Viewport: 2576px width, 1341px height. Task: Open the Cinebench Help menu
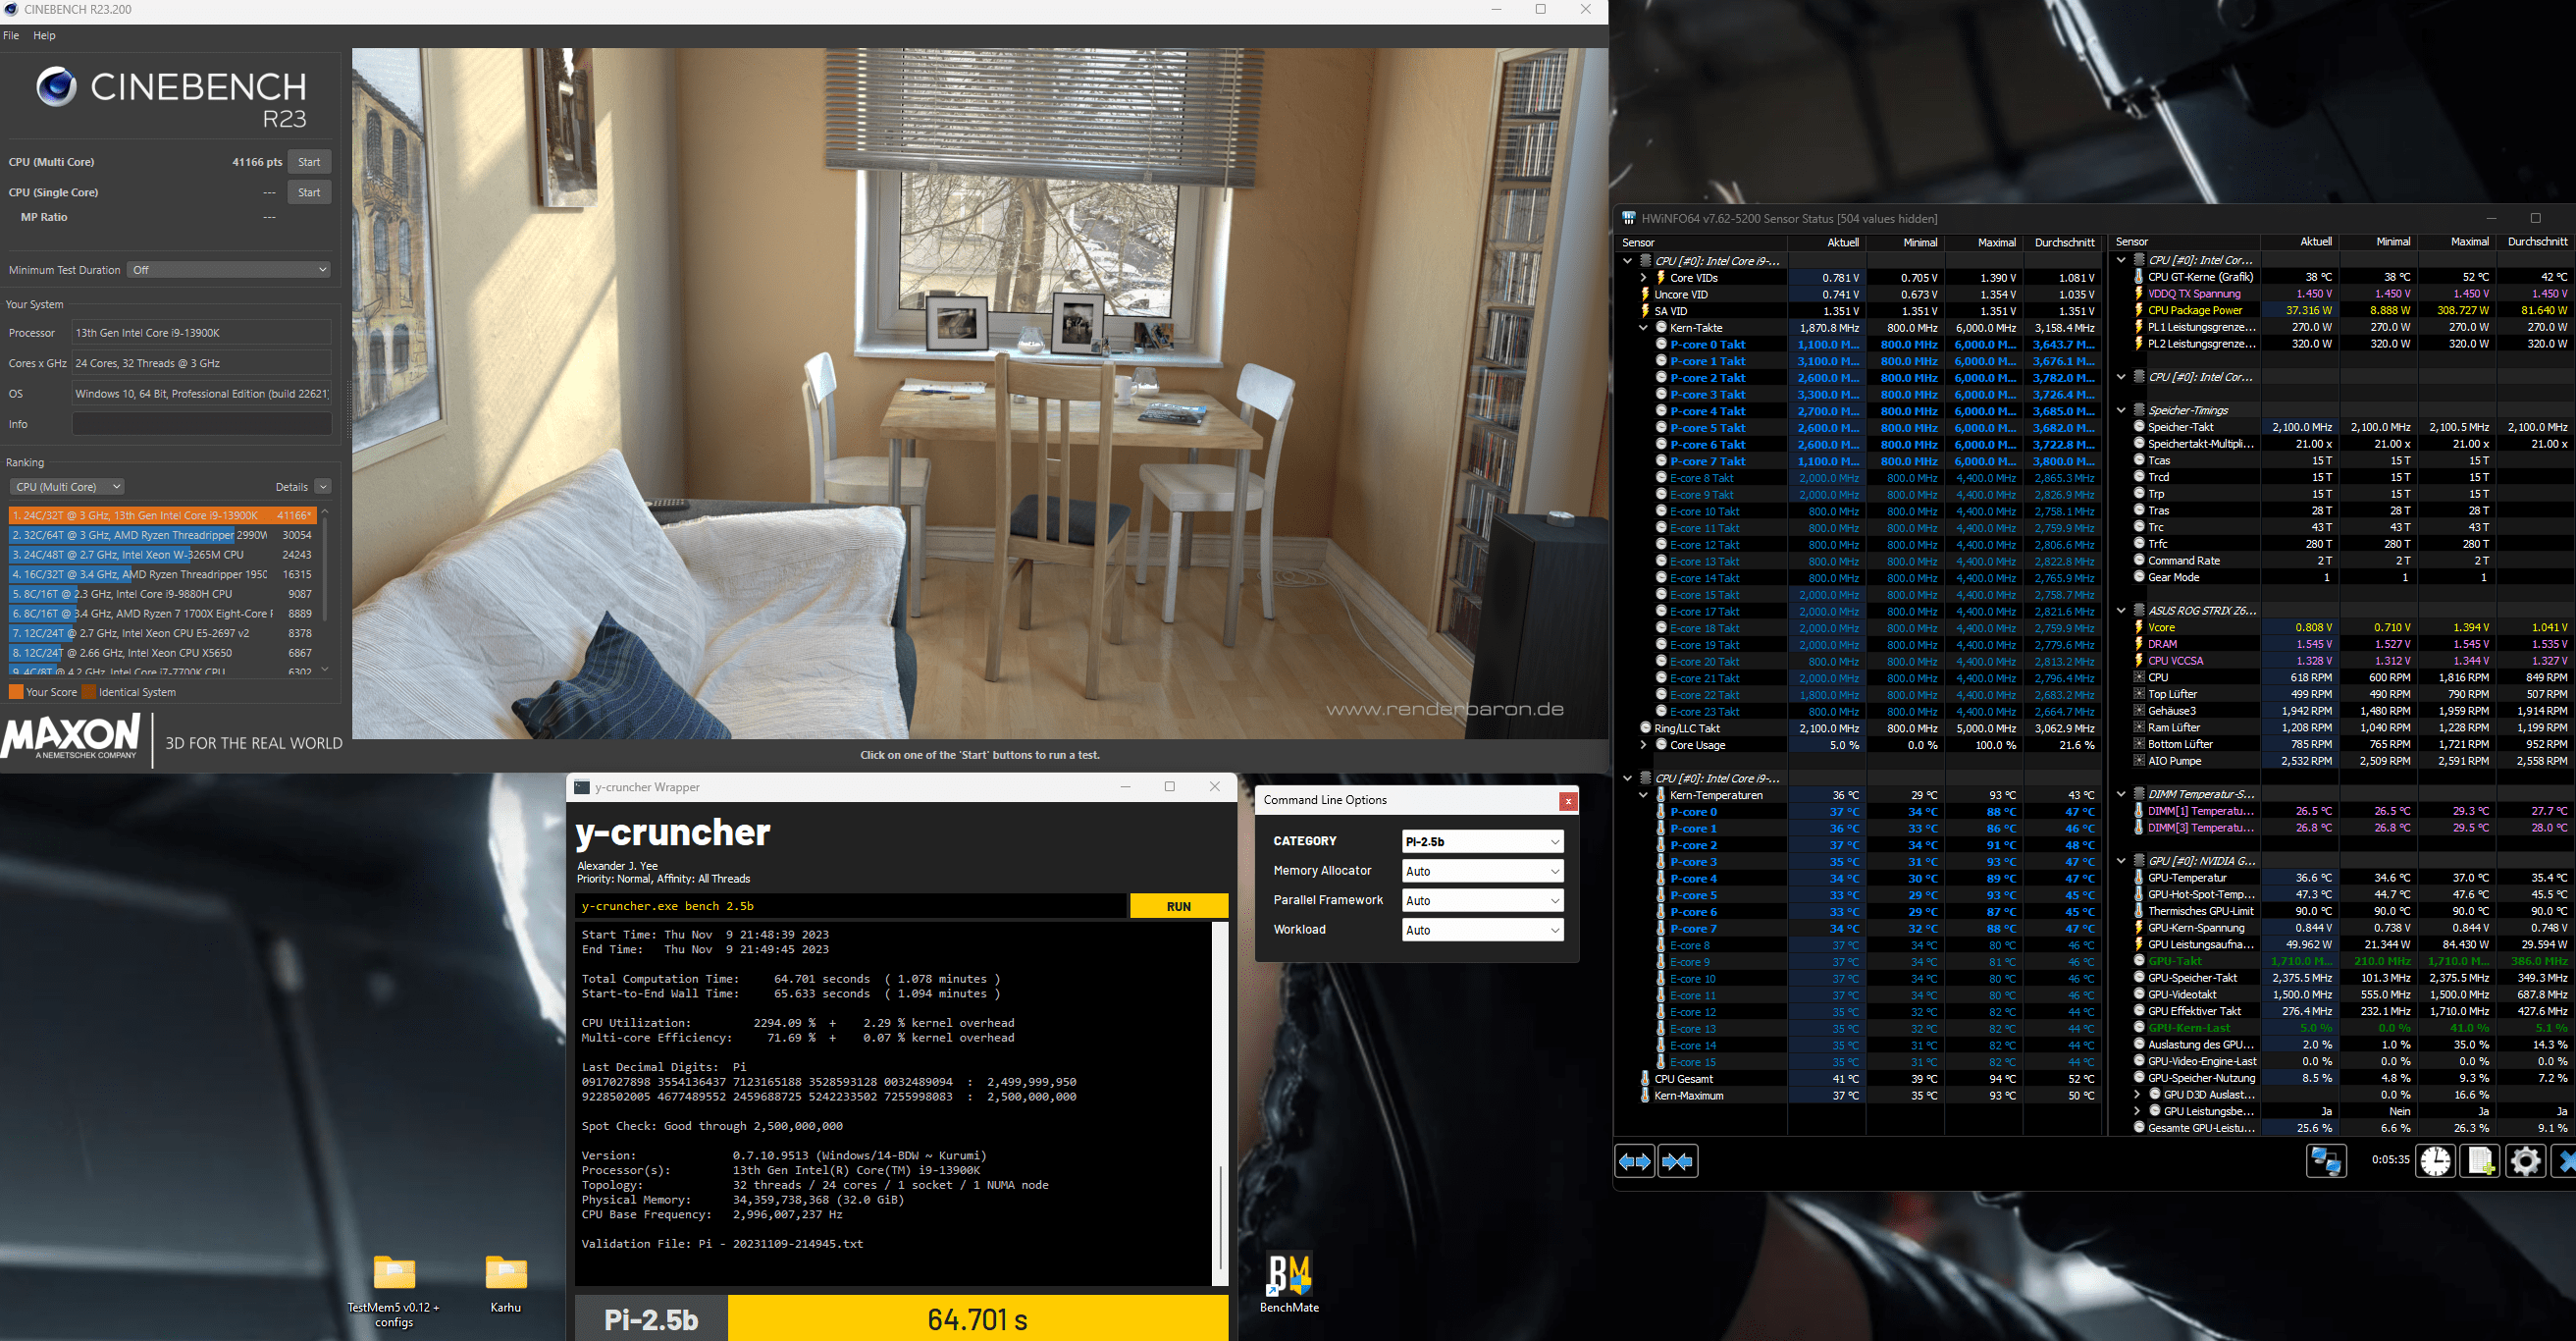pyautogui.click(x=45, y=36)
